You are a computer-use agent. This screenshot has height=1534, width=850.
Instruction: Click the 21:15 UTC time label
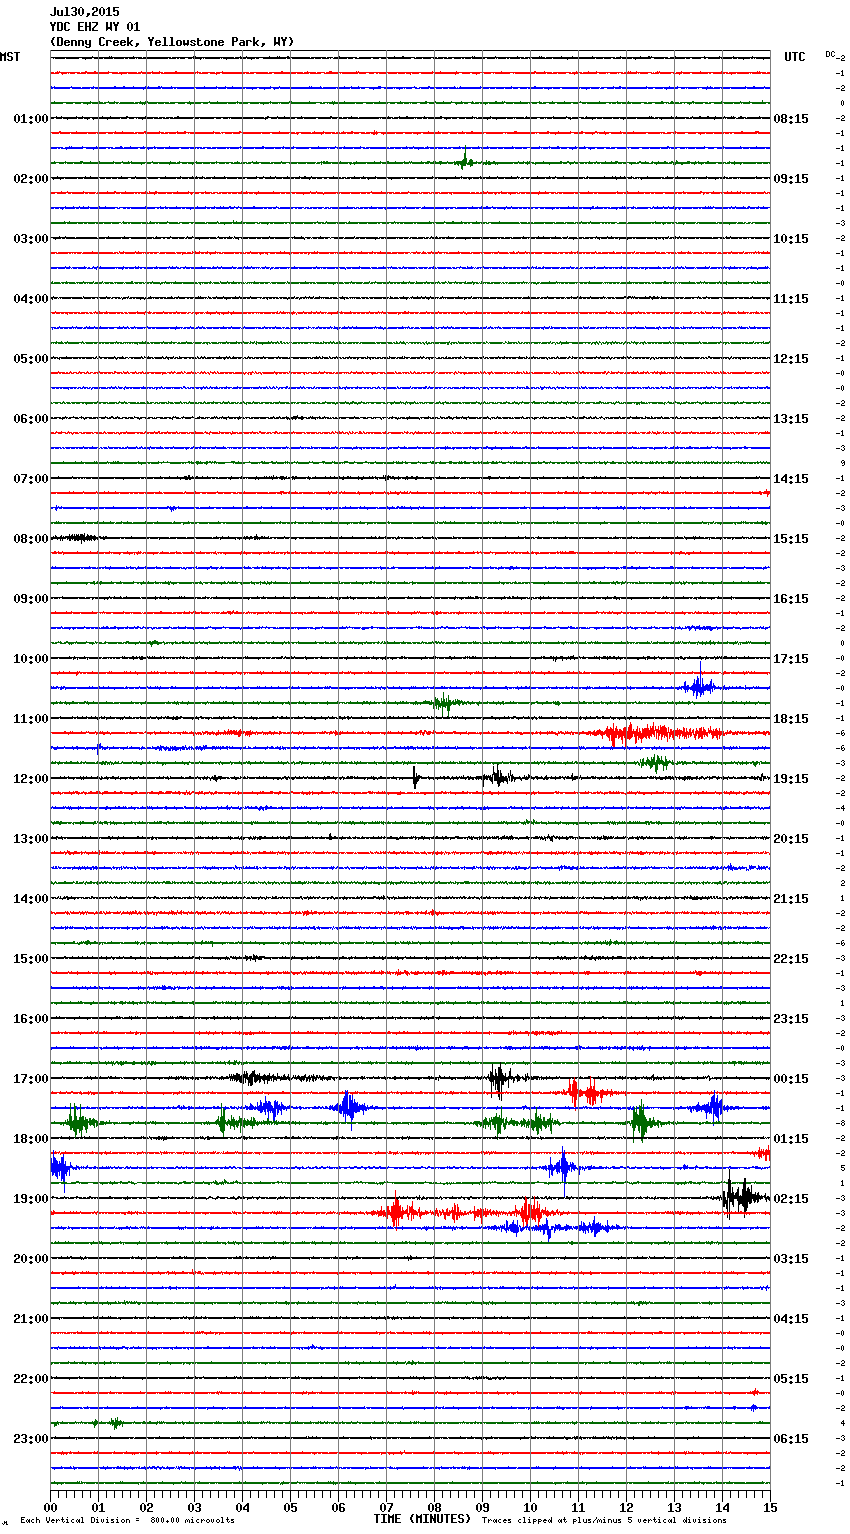pos(791,899)
